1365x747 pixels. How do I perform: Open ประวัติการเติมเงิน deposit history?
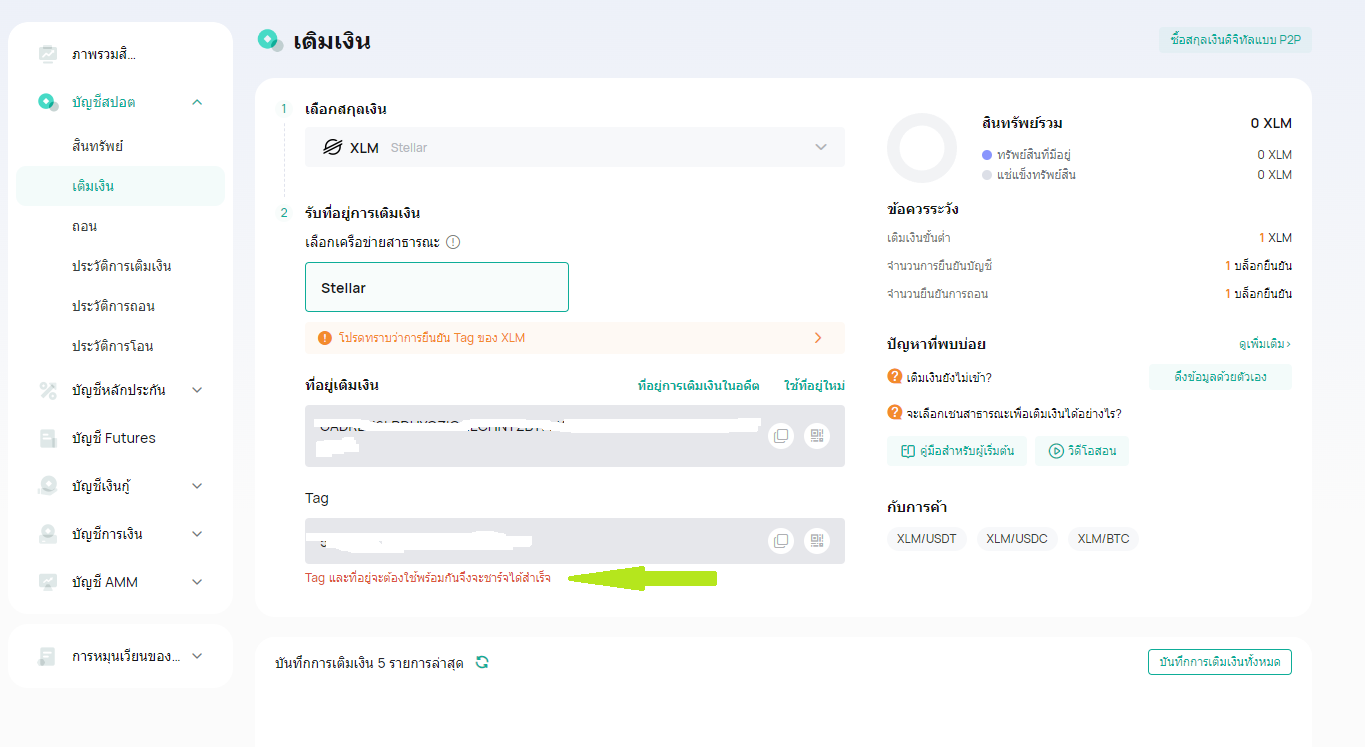tap(122, 266)
